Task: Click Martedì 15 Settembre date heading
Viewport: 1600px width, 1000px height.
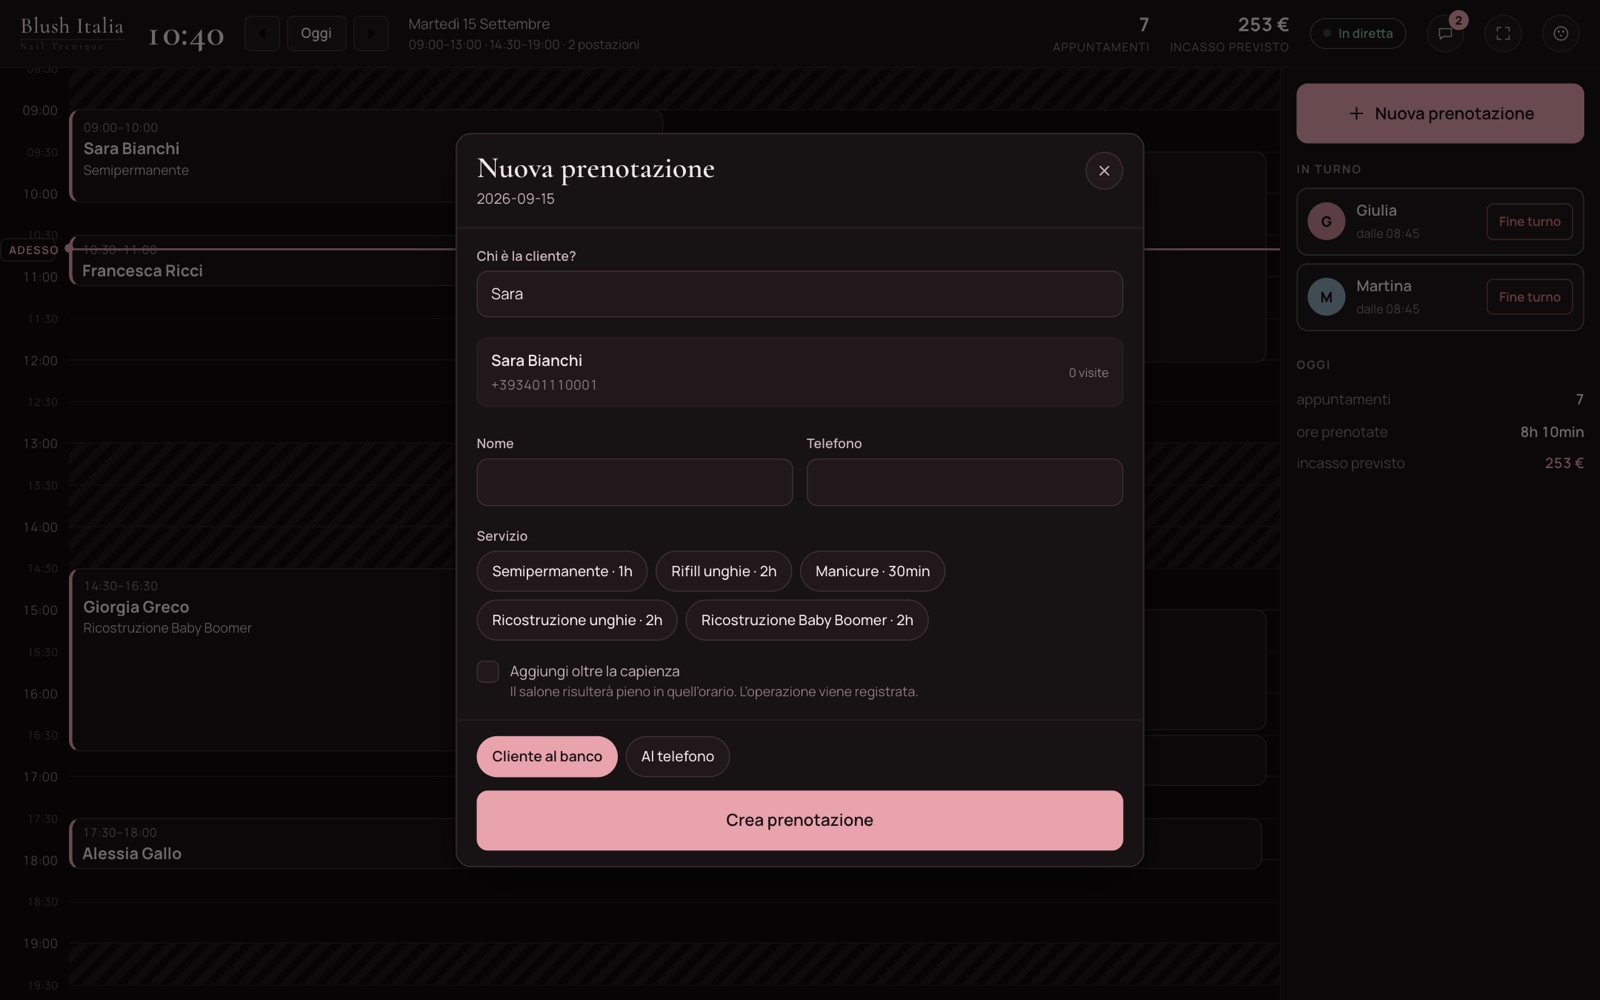Action: [479, 24]
